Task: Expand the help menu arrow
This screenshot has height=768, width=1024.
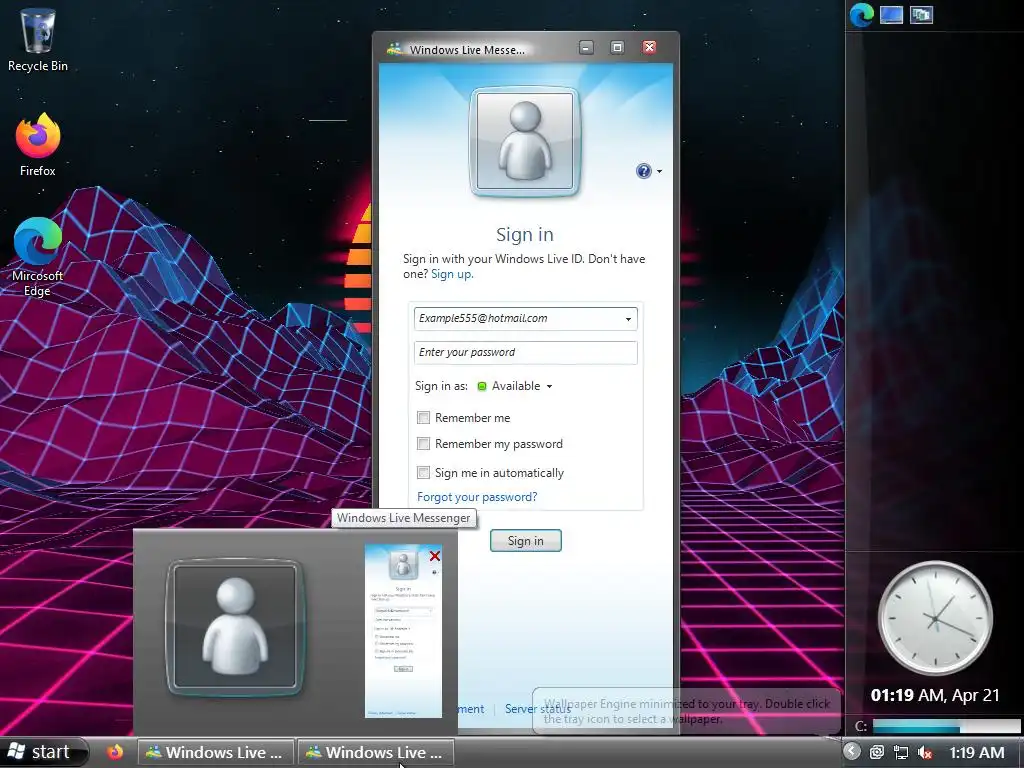Action: (x=659, y=172)
